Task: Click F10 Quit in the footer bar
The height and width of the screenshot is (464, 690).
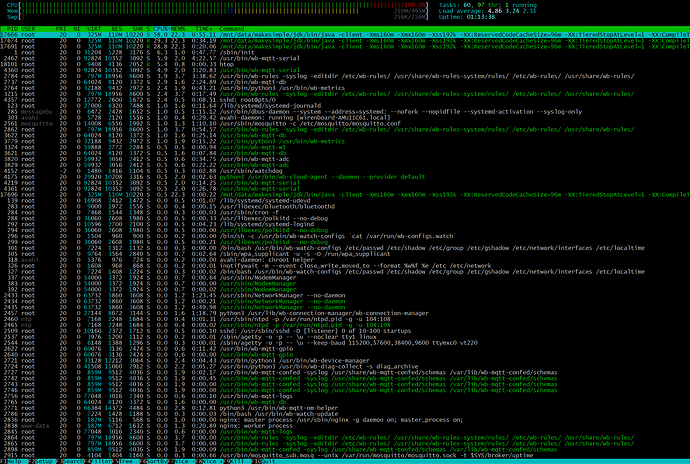Action: pos(264,461)
